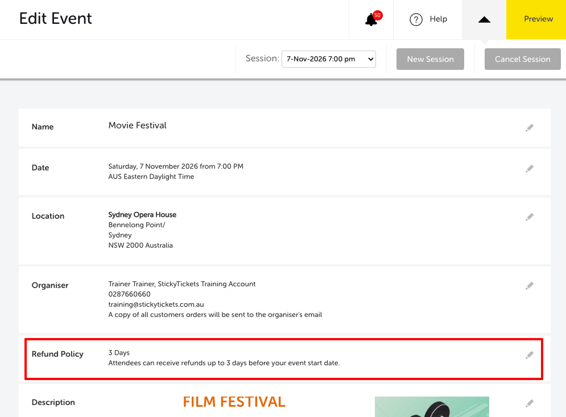This screenshot has width=566, height=417.
Task: Click the organiser phone number 0287660660
Action: [x=129, y=294]
